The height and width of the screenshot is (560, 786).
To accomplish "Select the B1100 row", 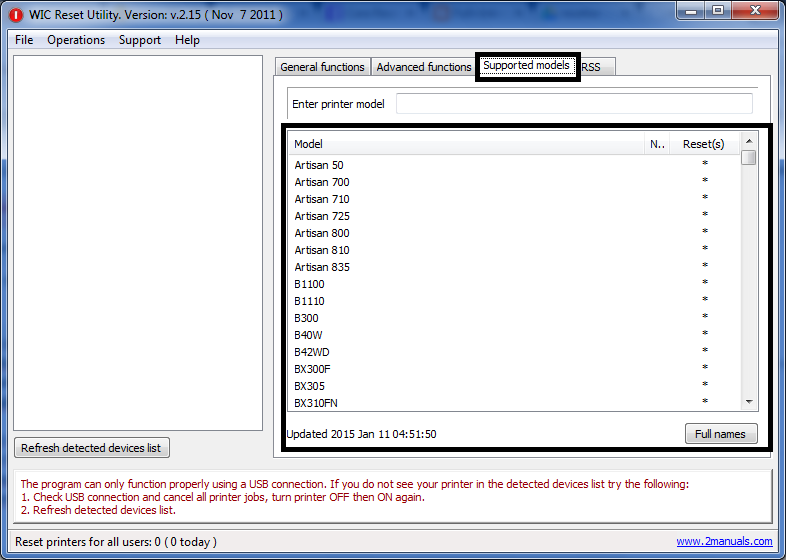I will 514,284.
